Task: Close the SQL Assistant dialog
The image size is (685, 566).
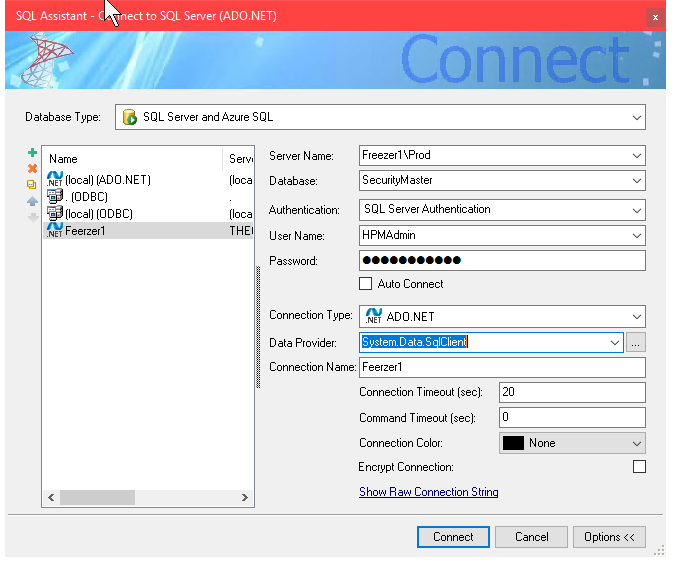Action: [x=655, y=17]
